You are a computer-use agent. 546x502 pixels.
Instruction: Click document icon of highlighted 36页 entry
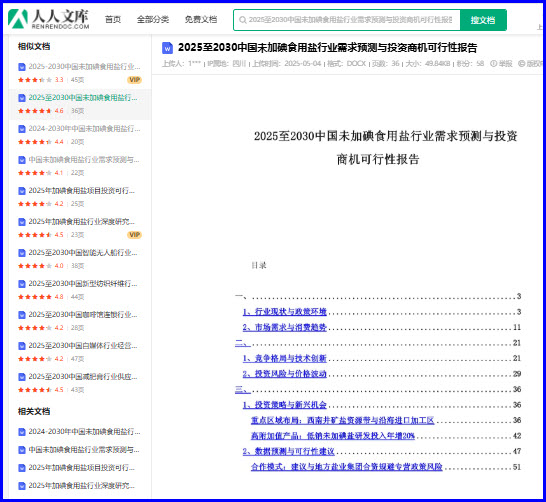pos(22,98)
